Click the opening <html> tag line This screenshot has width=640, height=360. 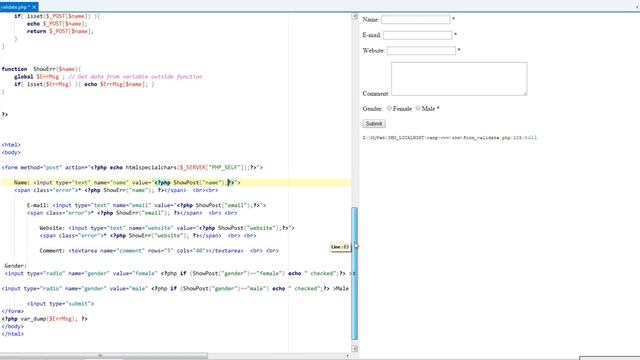coord(11,145)
